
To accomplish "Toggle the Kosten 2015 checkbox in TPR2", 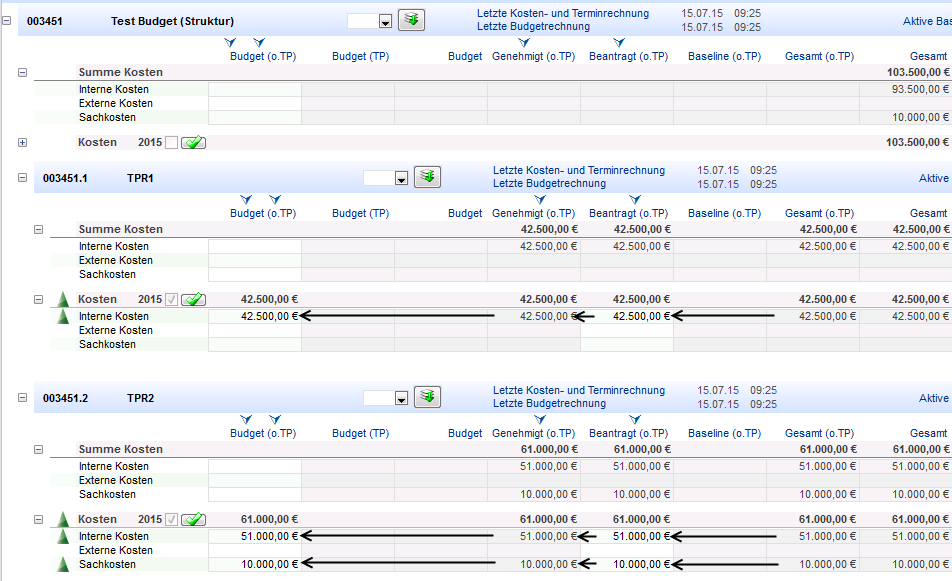I will 172,519.
